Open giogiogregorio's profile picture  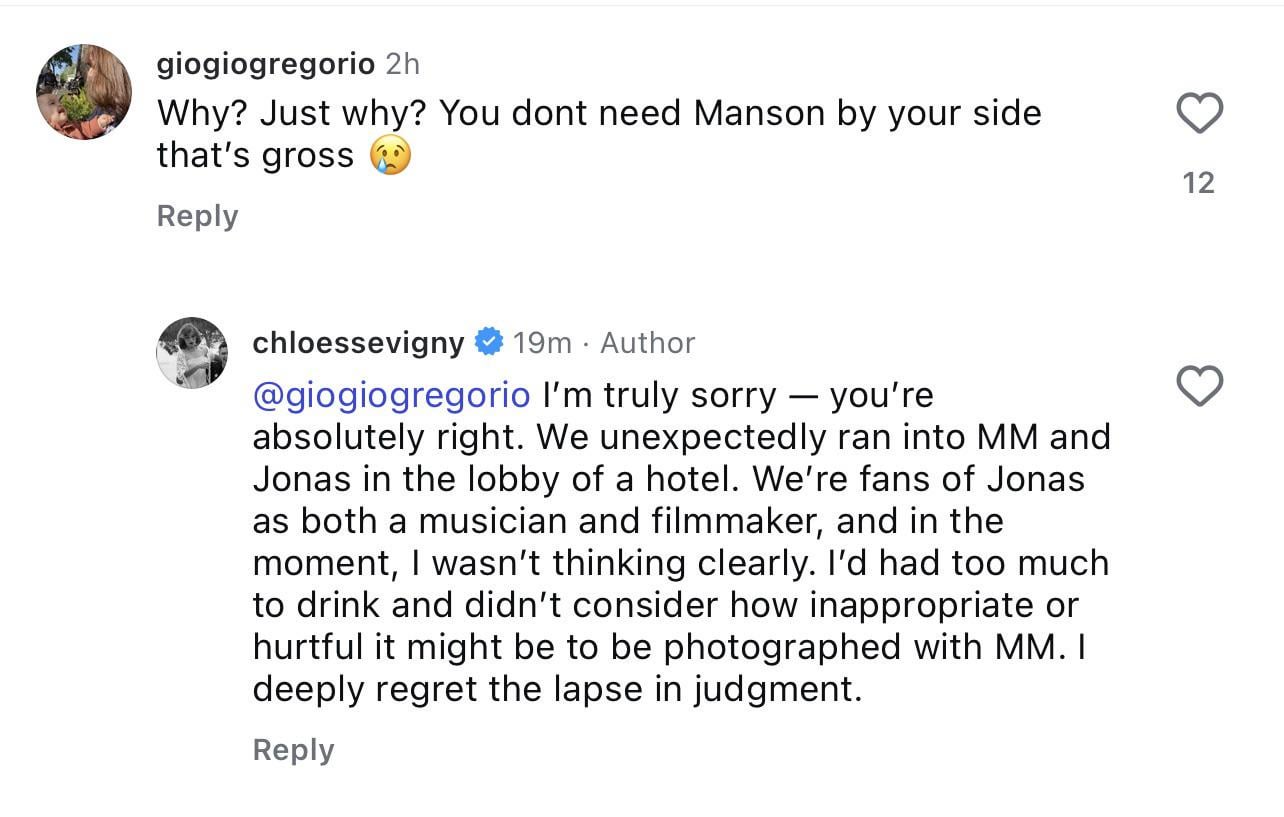(x=84, y=91)
